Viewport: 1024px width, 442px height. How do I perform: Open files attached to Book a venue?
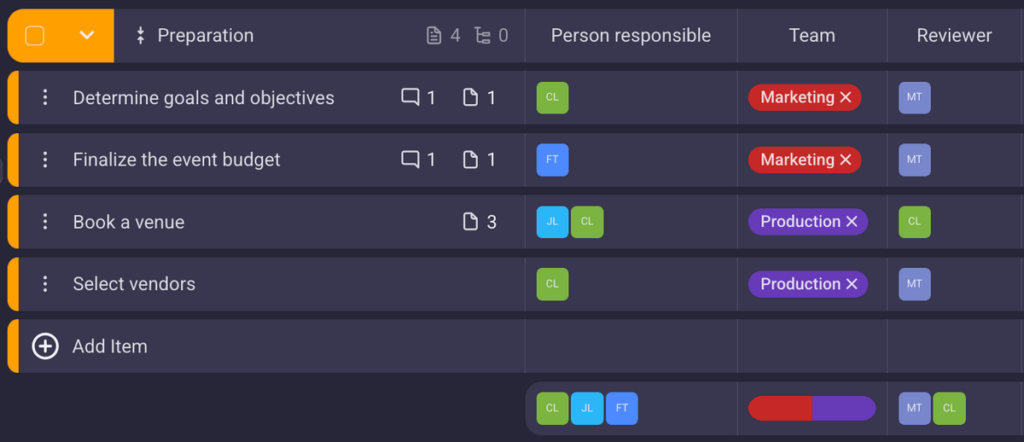coord(470,222)
